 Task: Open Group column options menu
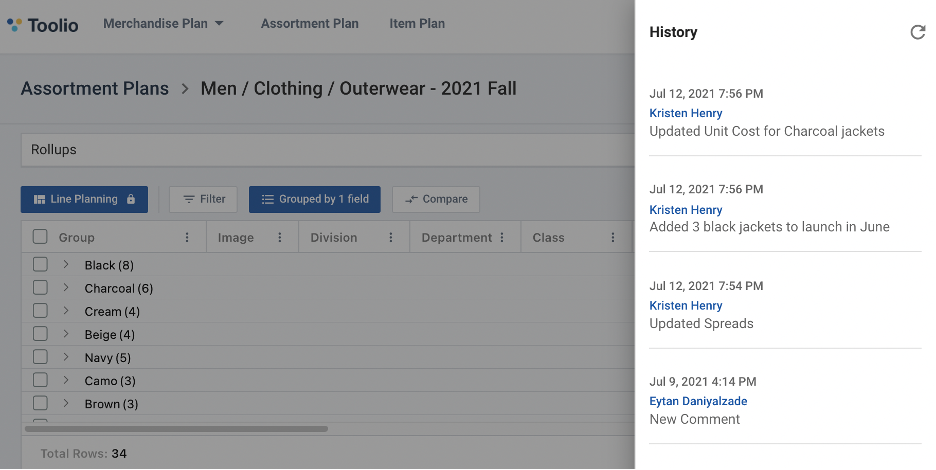[x=187, y=238]
